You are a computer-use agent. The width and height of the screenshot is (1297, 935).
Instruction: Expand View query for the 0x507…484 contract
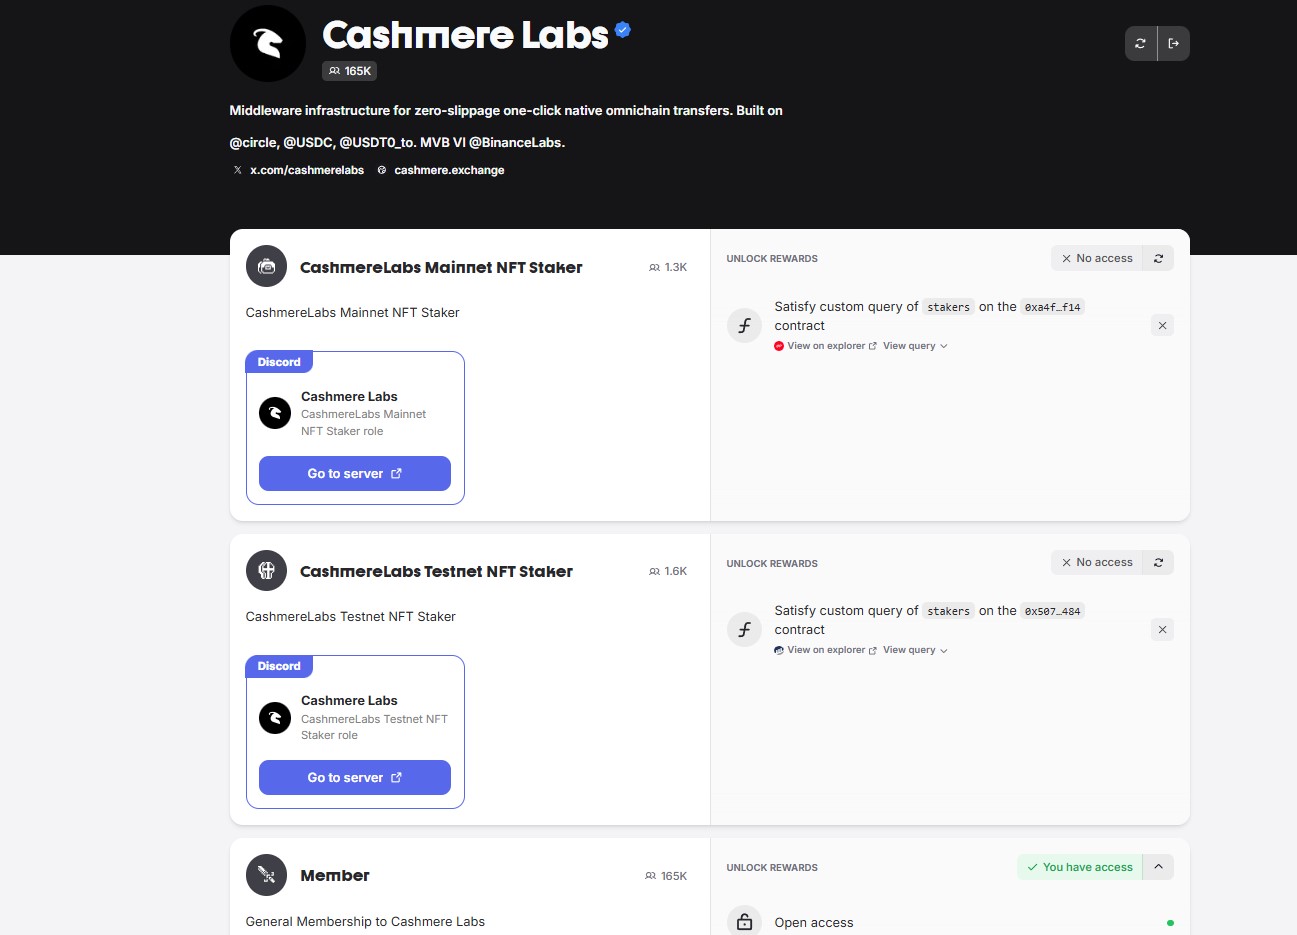pyautogui.click(x=914, y=650)
